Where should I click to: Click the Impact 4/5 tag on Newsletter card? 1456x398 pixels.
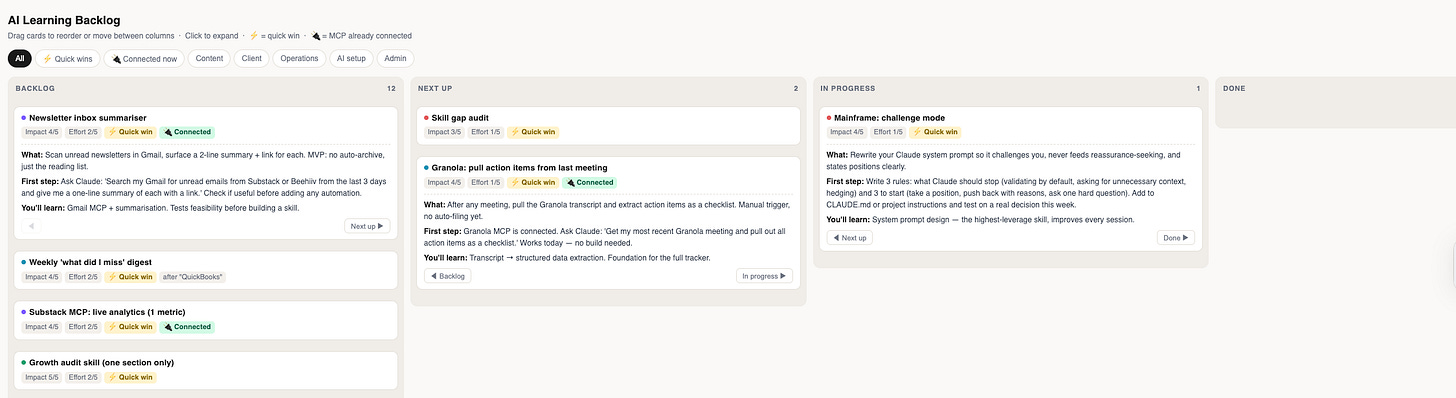click(x=40, y=132)
